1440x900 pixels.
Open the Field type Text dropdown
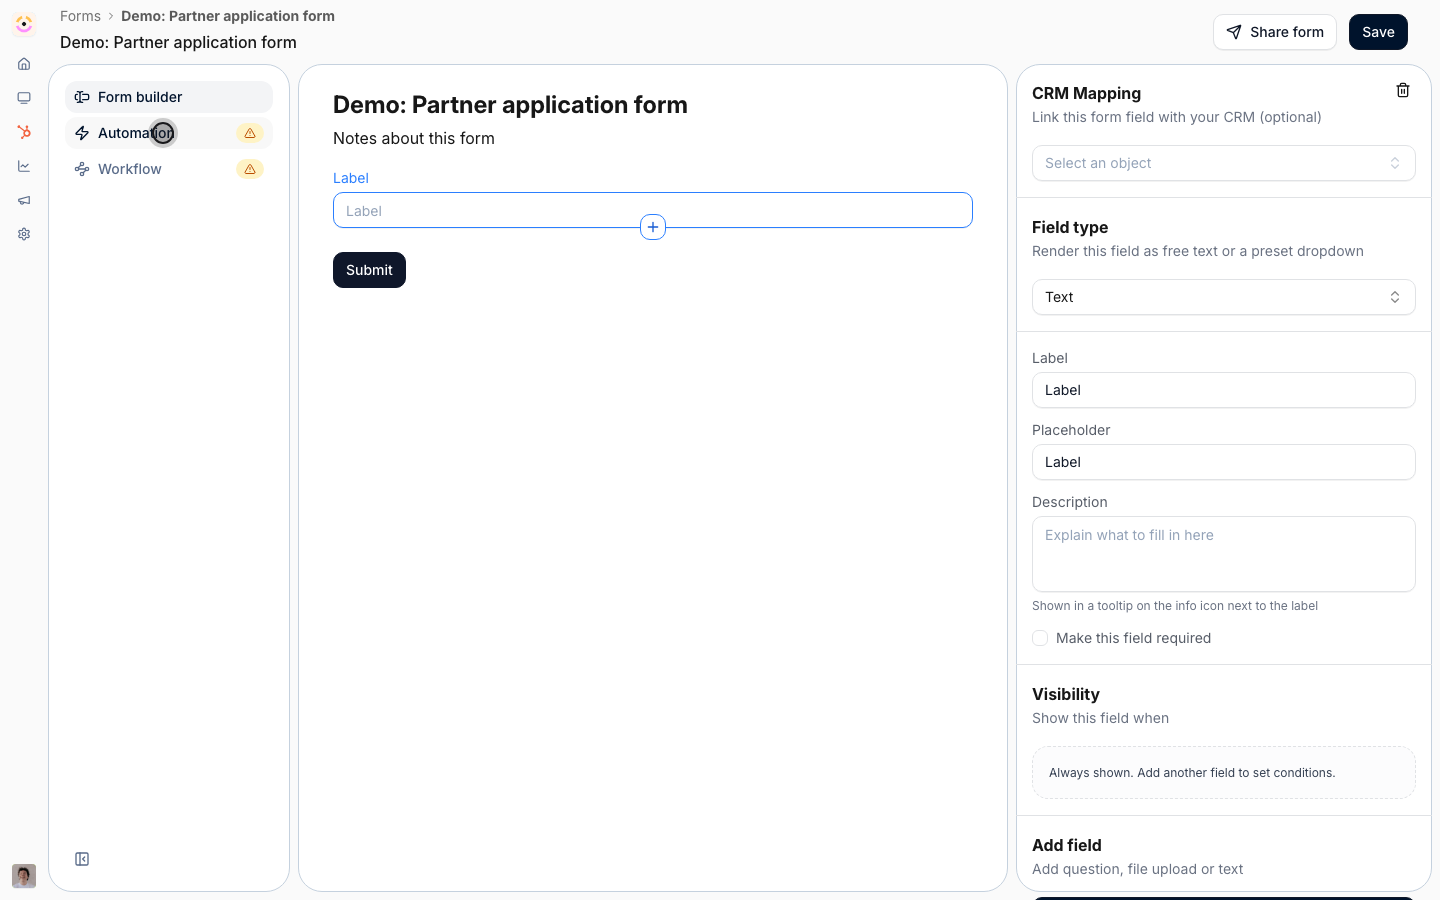1224,297
